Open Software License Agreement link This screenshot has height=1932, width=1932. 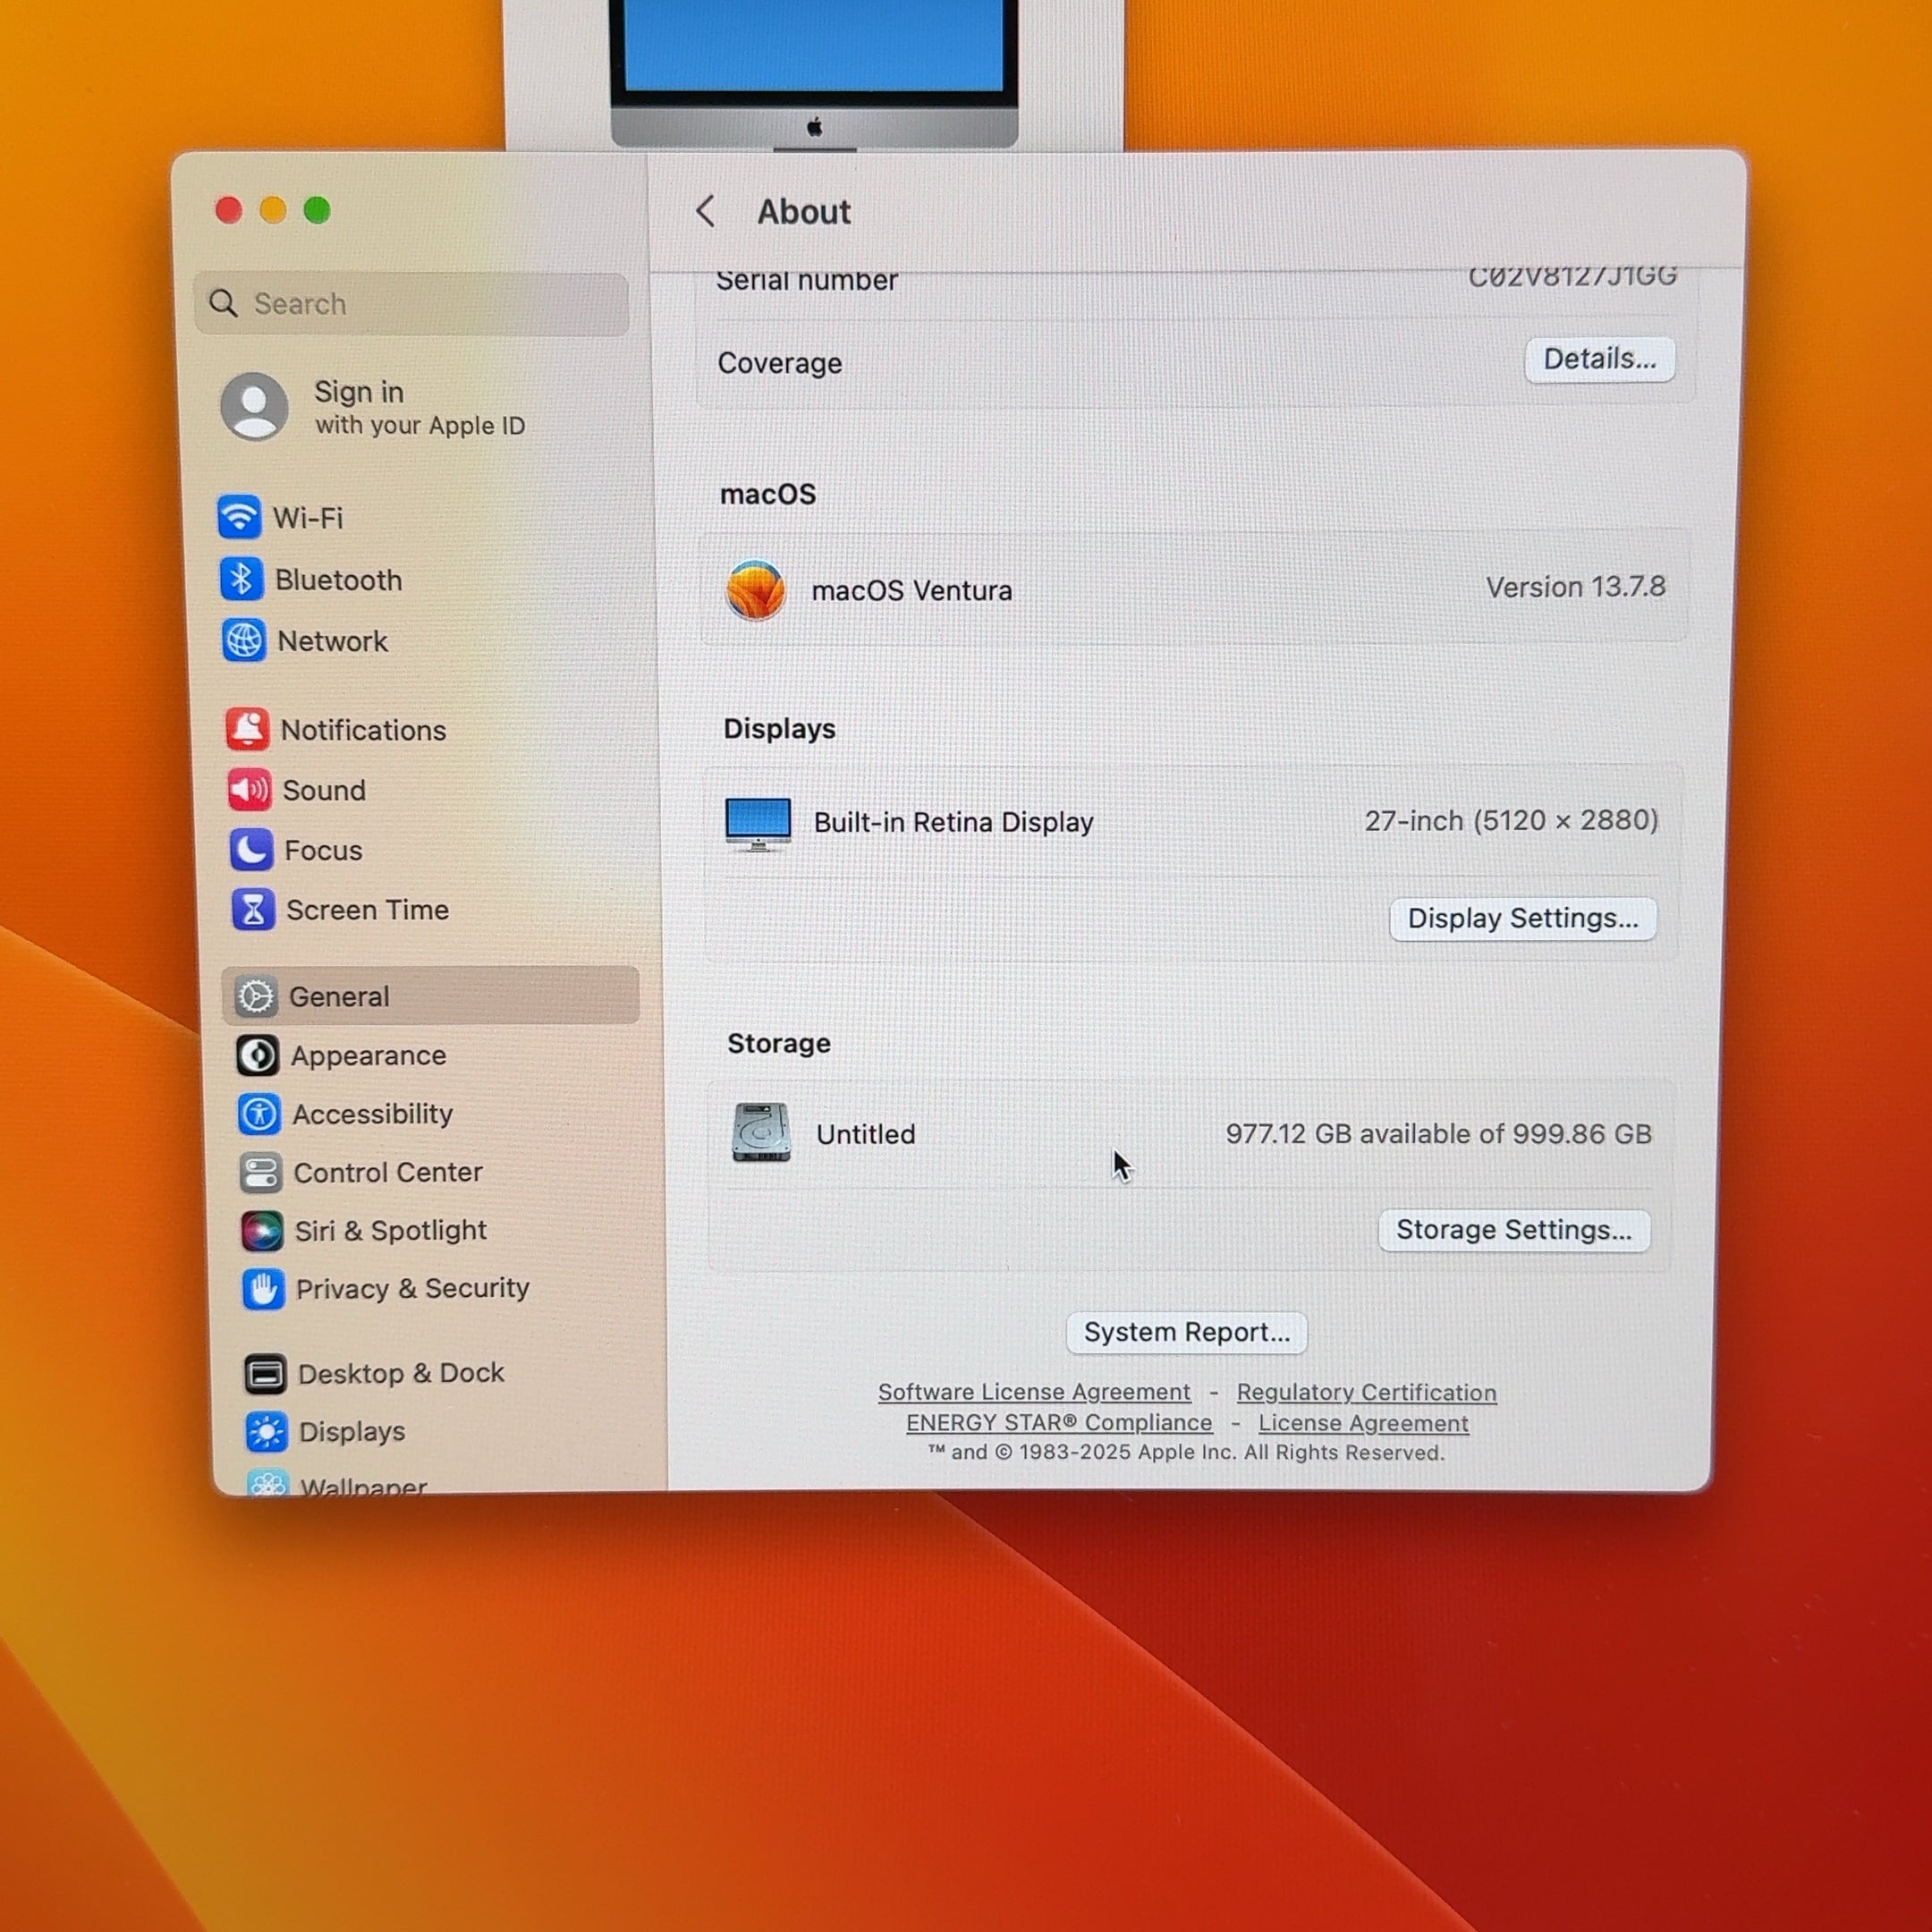pos(1034,1392)
